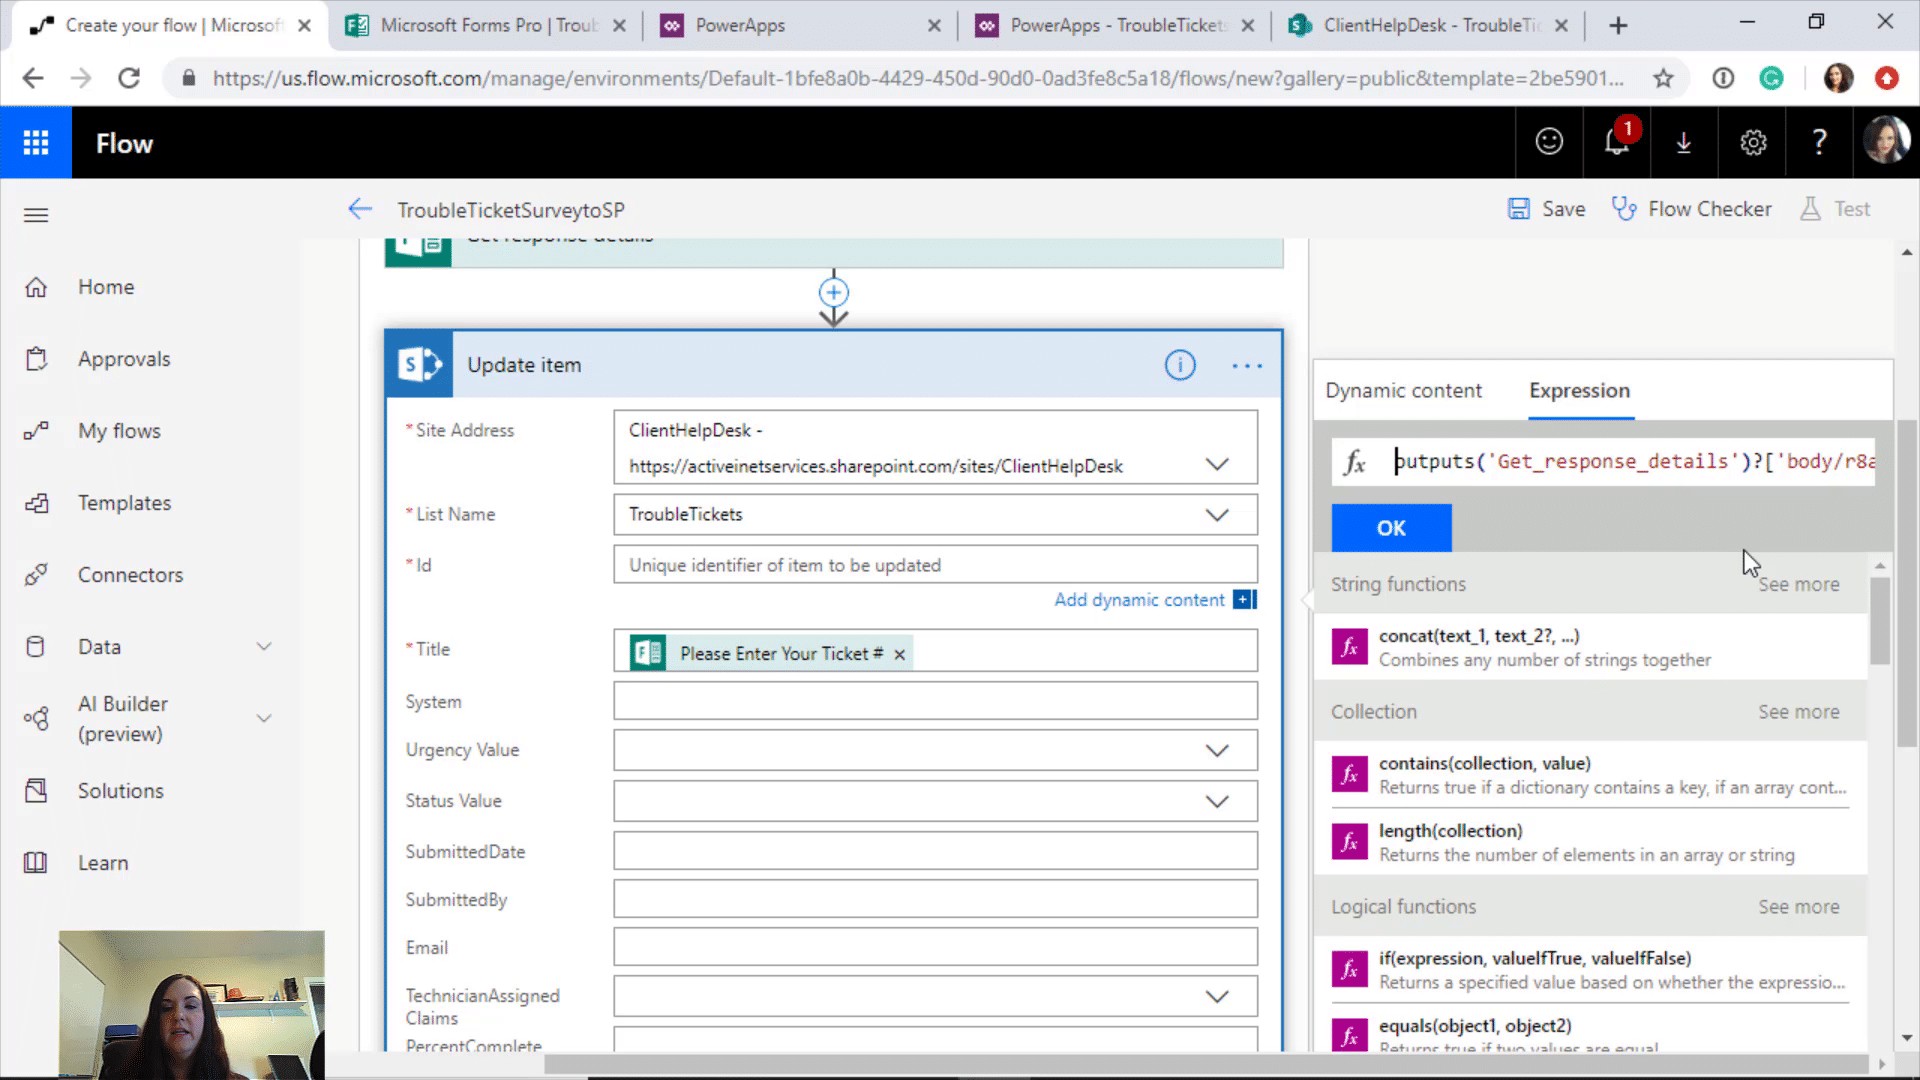Click the Add dynamic content plus icon
The image size is (1920, 1080).
[1244, 600]
